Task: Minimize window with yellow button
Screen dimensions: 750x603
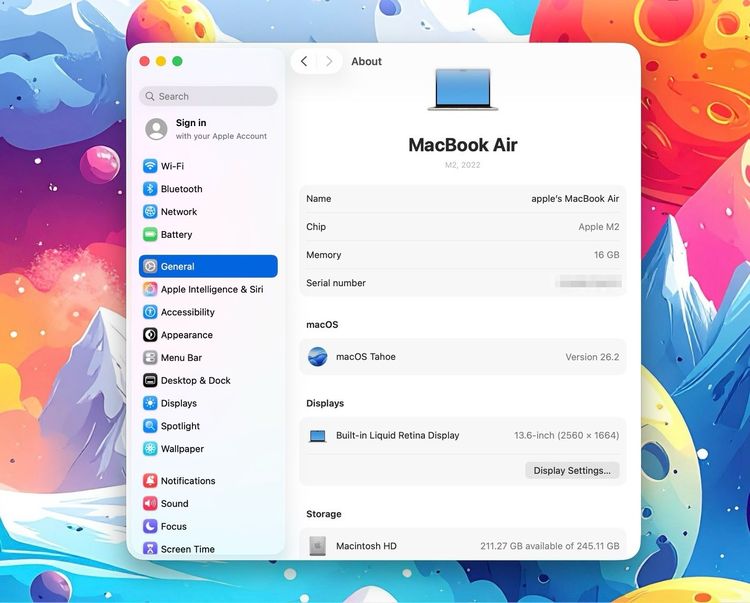Action: 161,61
